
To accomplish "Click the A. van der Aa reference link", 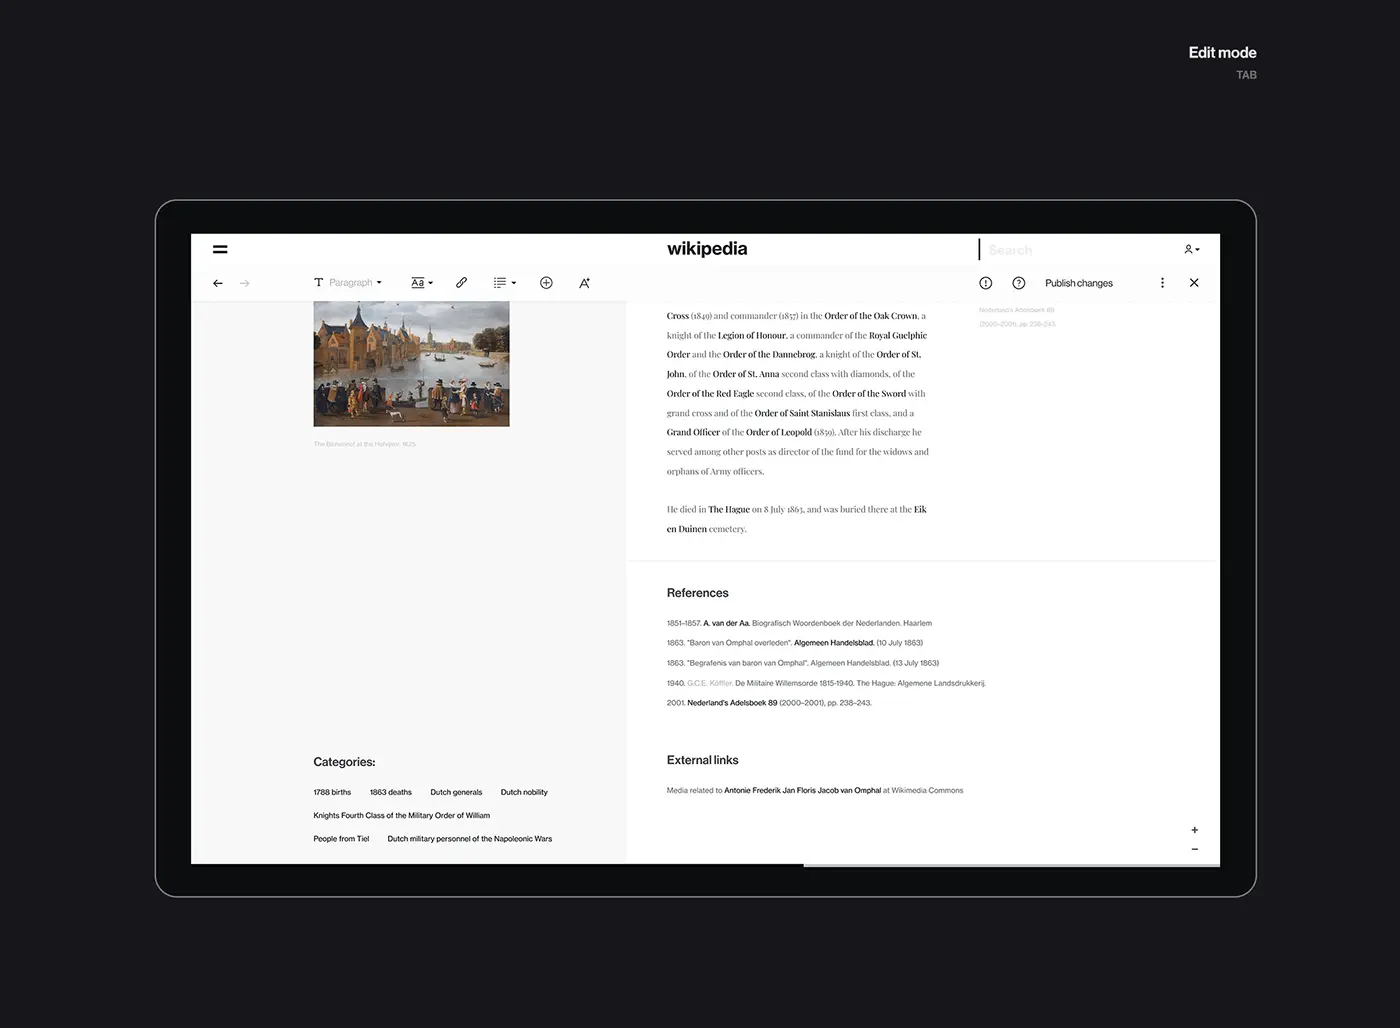I will pos(726,623).
